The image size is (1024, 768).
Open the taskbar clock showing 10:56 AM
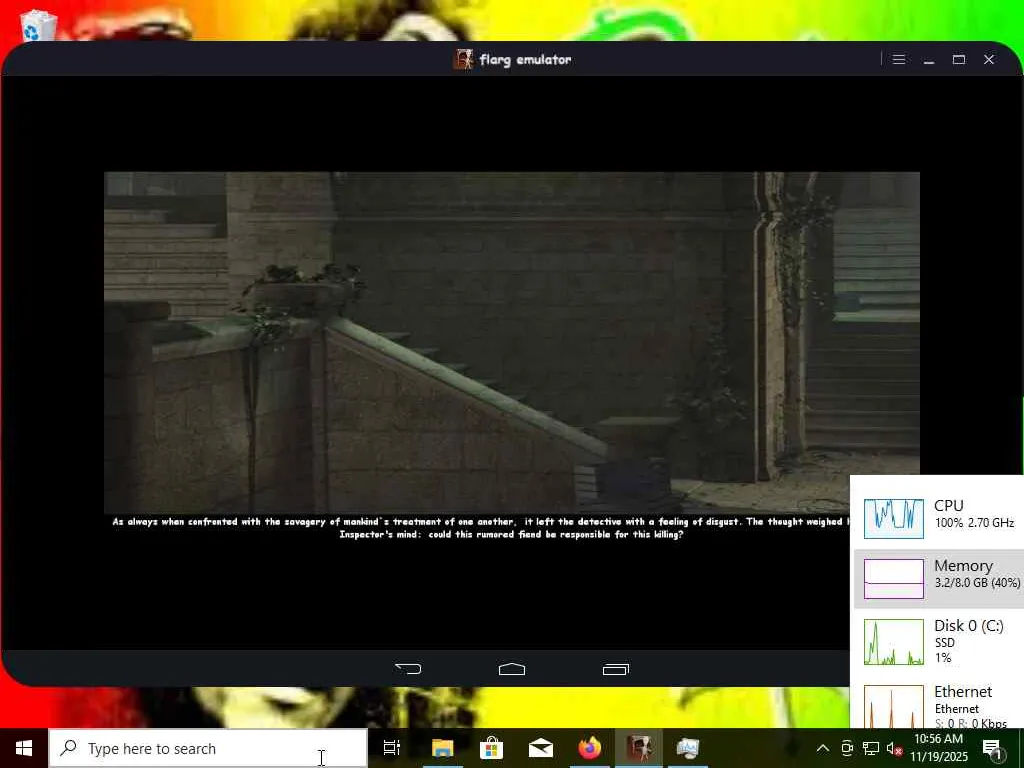[938, 748]
